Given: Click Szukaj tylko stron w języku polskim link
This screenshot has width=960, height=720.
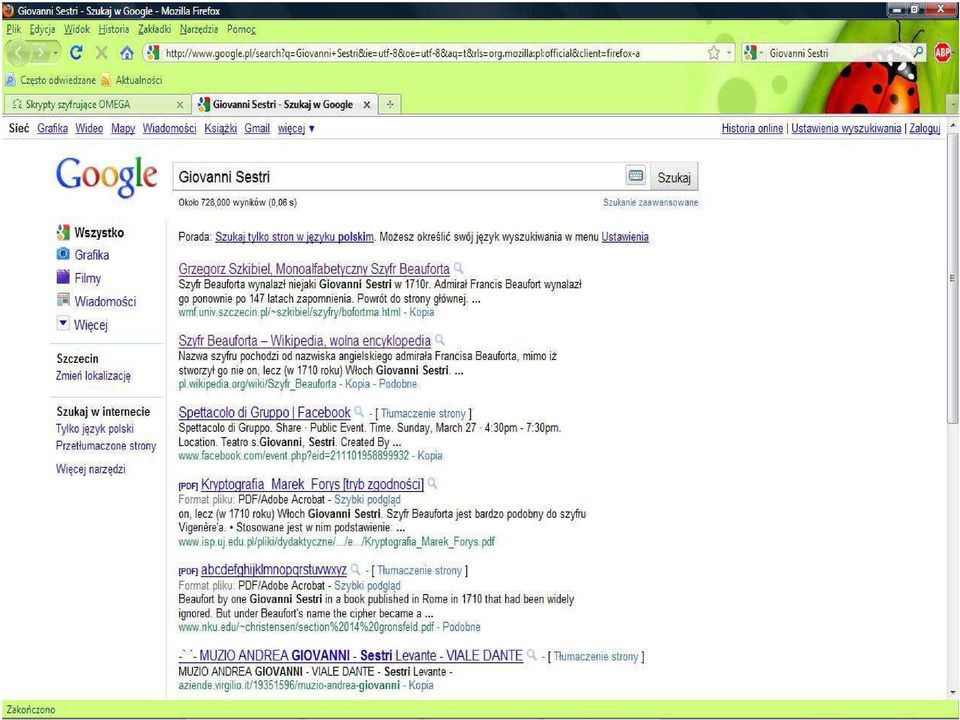Looking at the screenshot, I should click(x=294, y=237).
